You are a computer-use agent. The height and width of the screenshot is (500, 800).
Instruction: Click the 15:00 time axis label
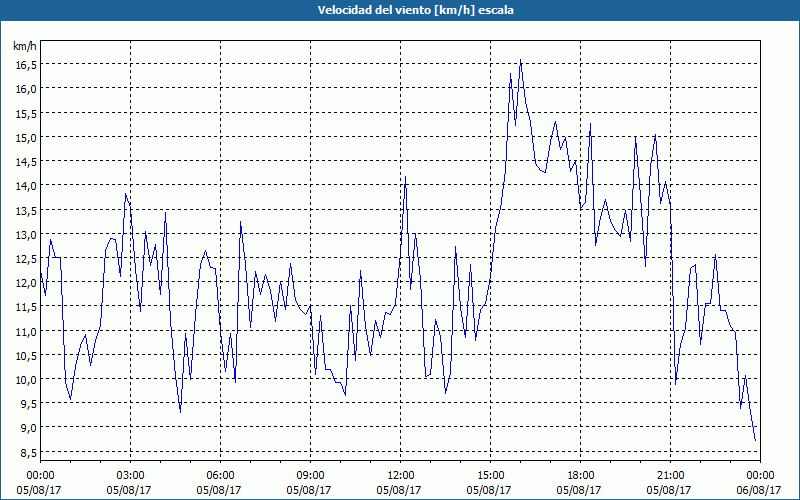coord(490,476)
